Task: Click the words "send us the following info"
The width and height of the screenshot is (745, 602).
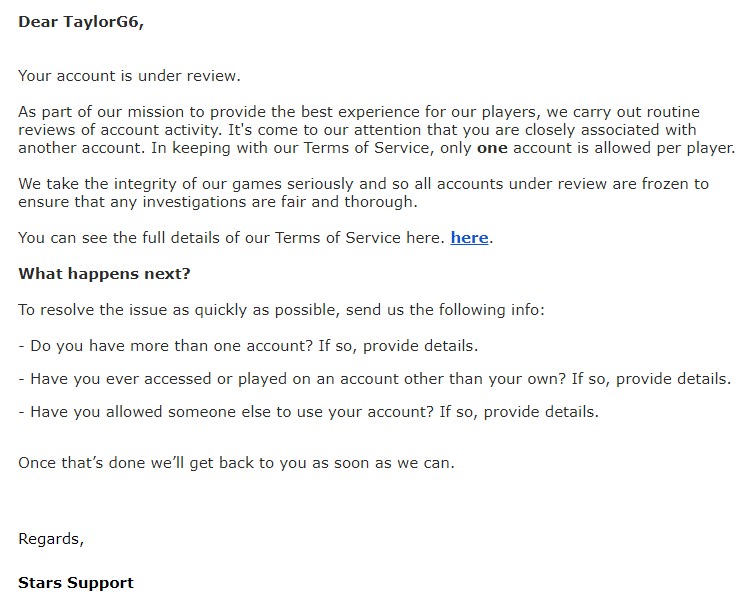Action: point(445,310)
